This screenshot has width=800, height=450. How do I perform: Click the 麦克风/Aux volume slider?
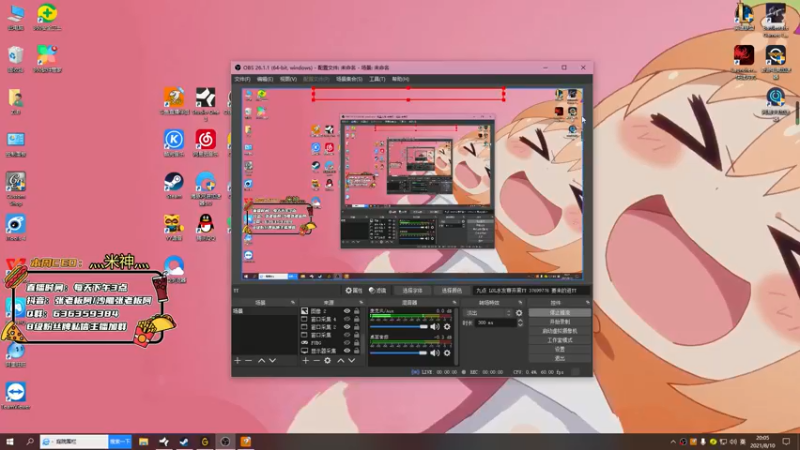(x=398, y=327)
